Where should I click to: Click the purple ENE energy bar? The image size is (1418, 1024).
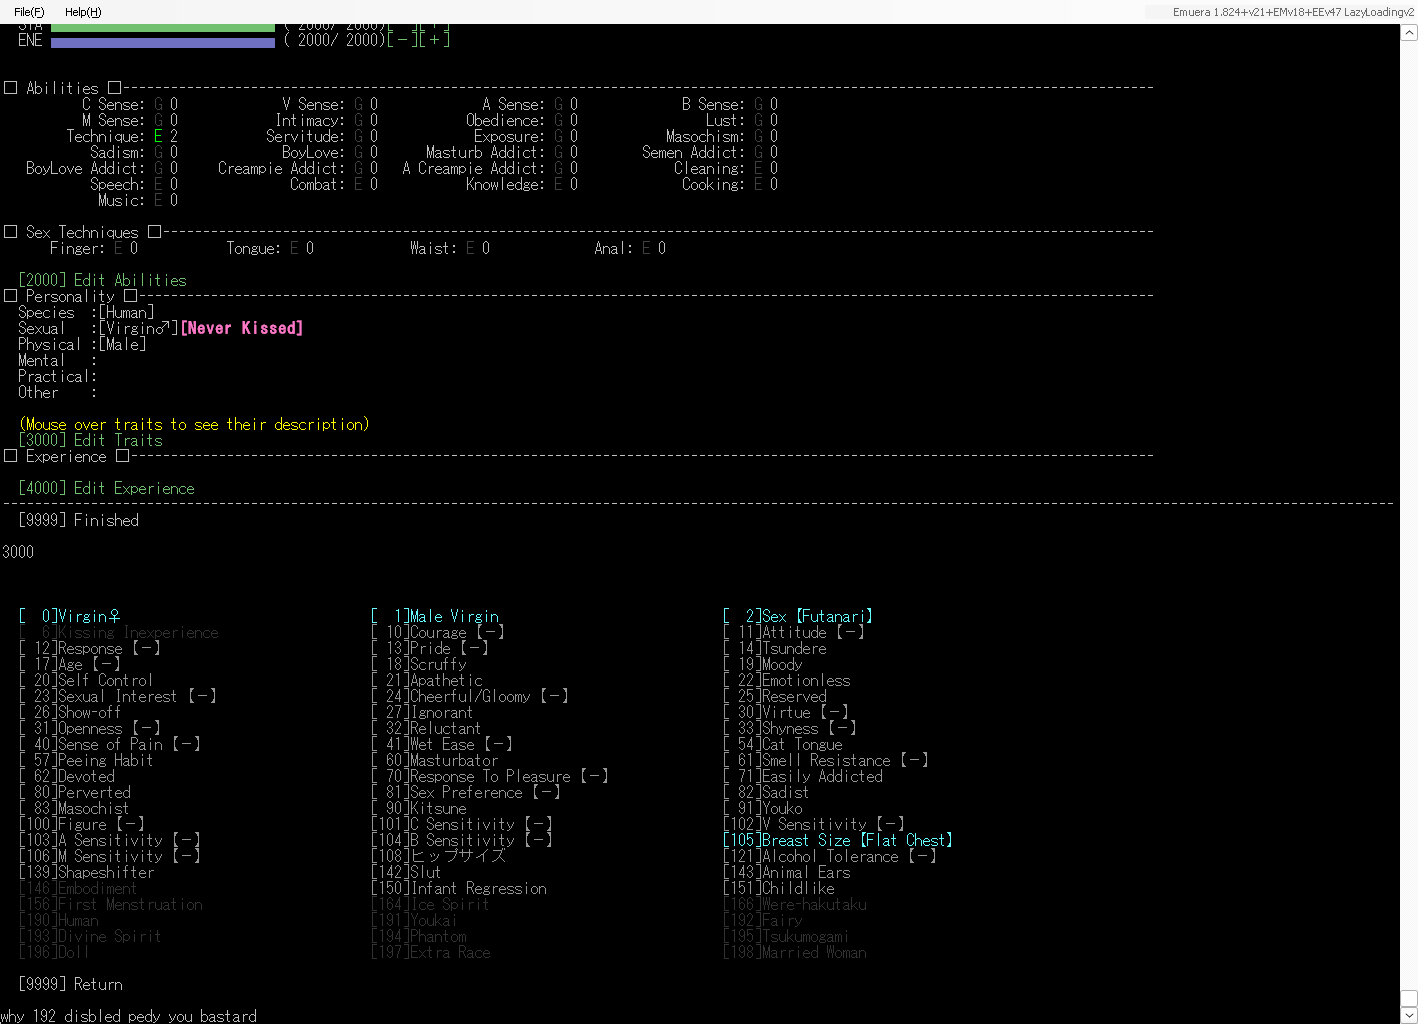coord(162,42)
